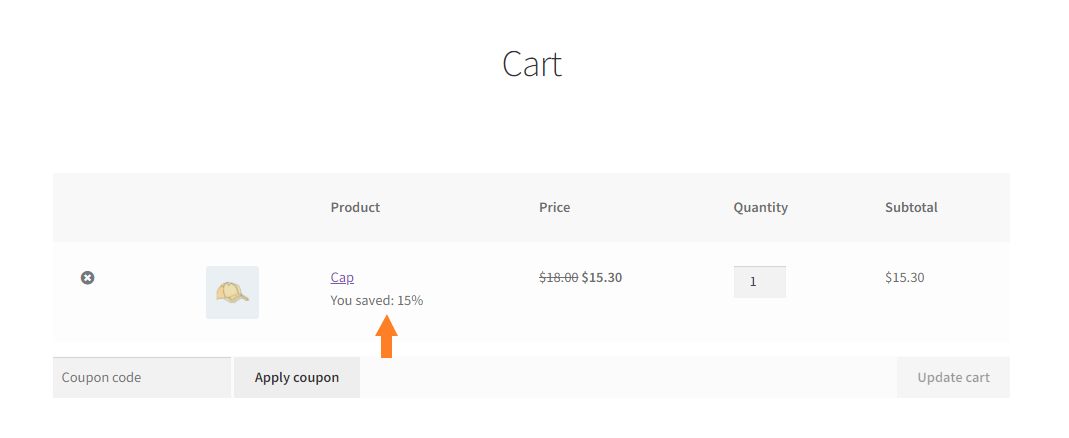Select the Quantity column header
This screenshot has height=438, width=1069.
[761, 207]
